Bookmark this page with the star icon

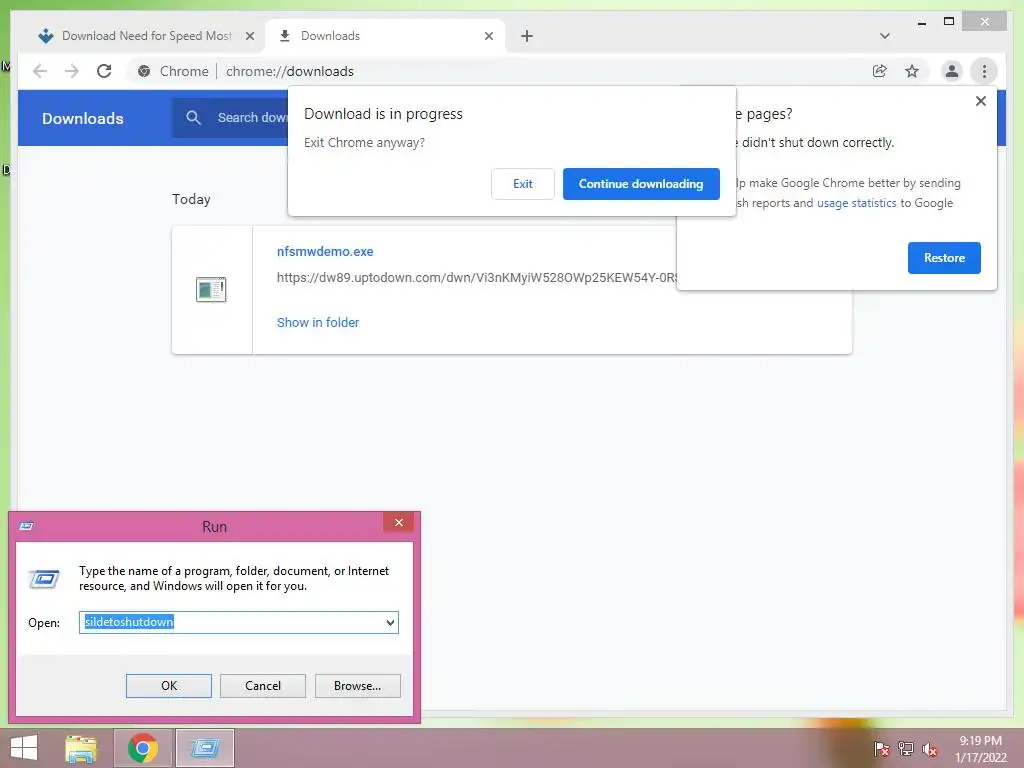tap(912, 71)
